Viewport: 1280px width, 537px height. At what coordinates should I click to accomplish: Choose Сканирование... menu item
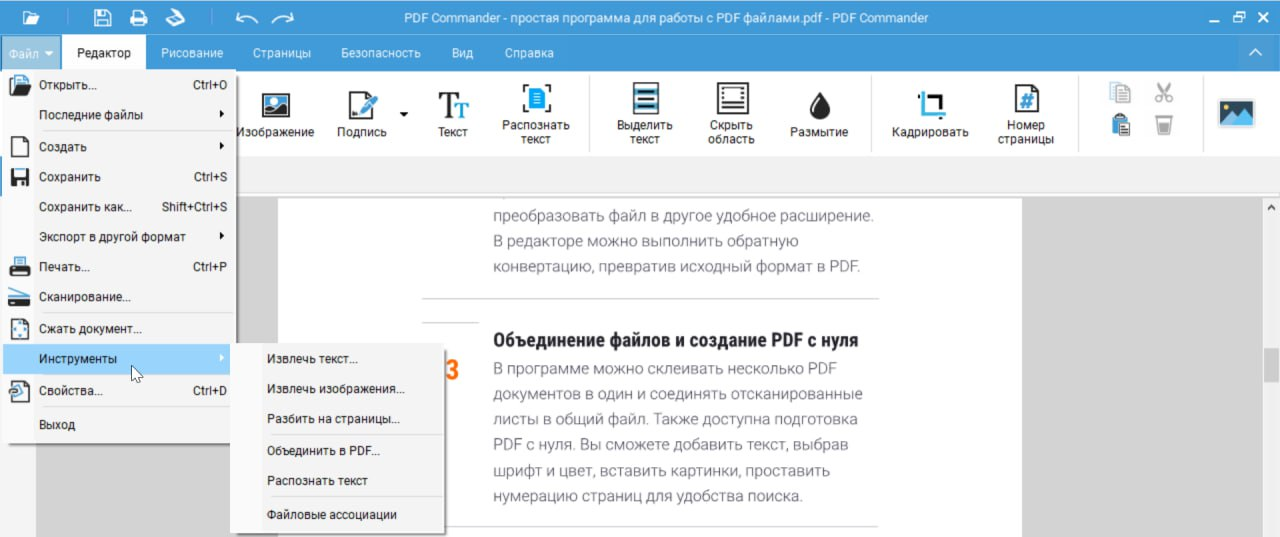tap(118, 297)
